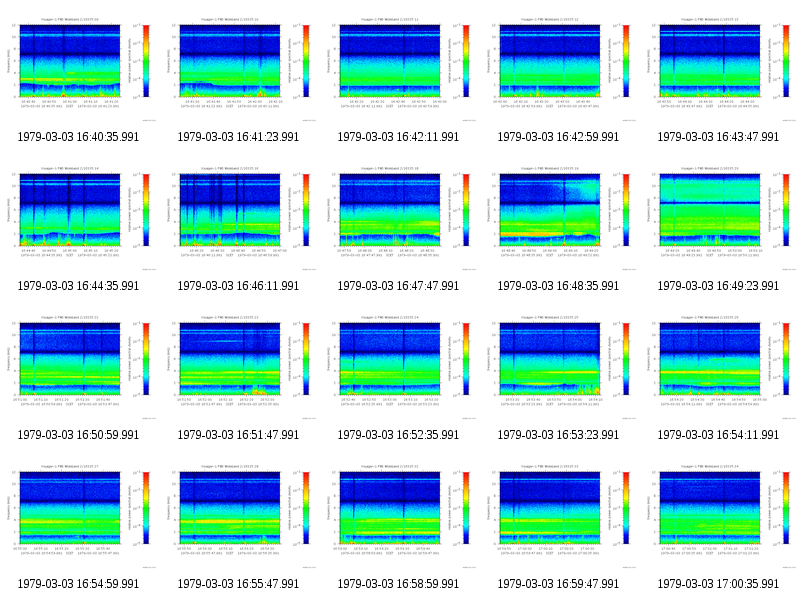The width and height of the screenshot is (800, 596).
Task: Click the caption 1979-03-03 16:59:47.991
Action: [x=558, y=584]
